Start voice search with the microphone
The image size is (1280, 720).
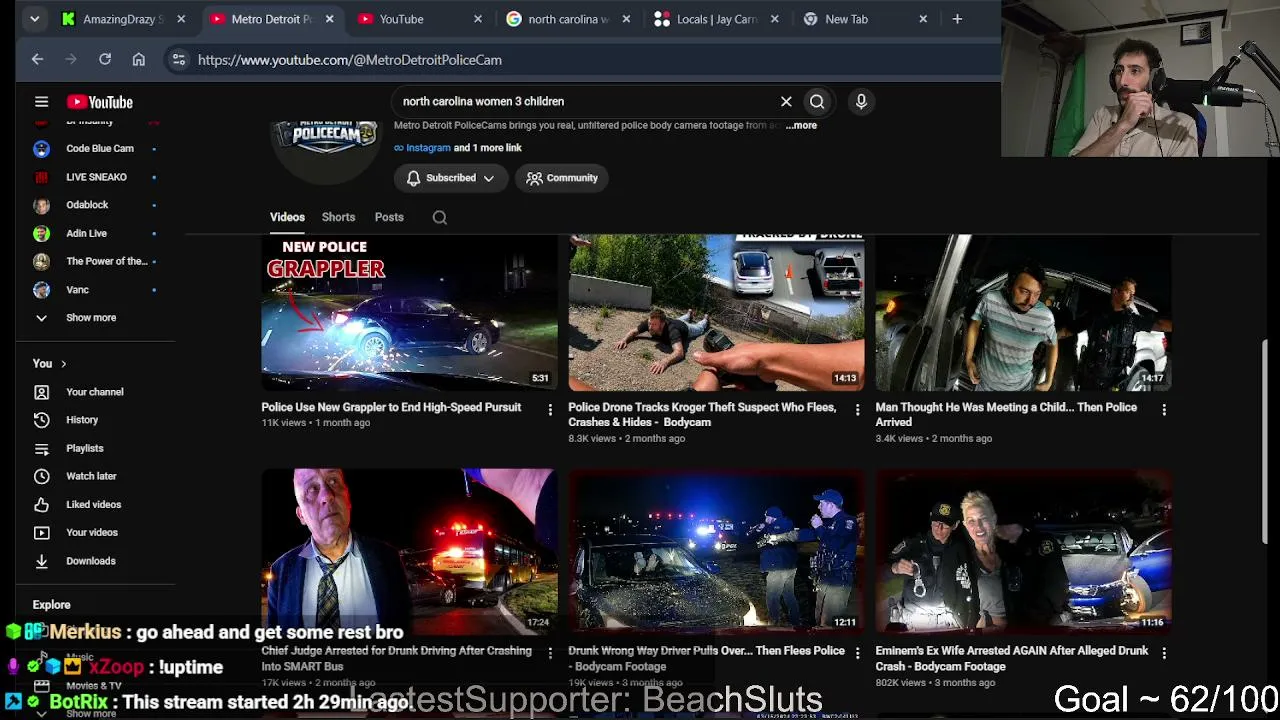click(x=861, y=101)
